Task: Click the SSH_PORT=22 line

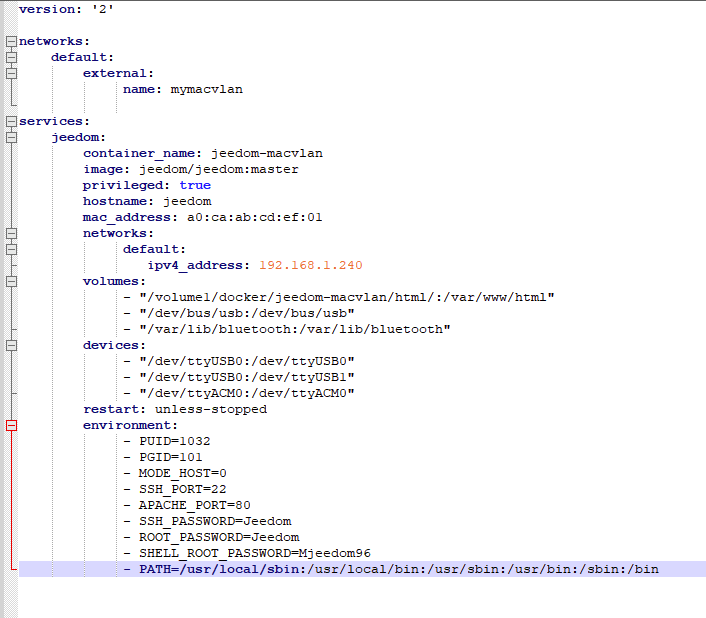Action: coord(175,489)
